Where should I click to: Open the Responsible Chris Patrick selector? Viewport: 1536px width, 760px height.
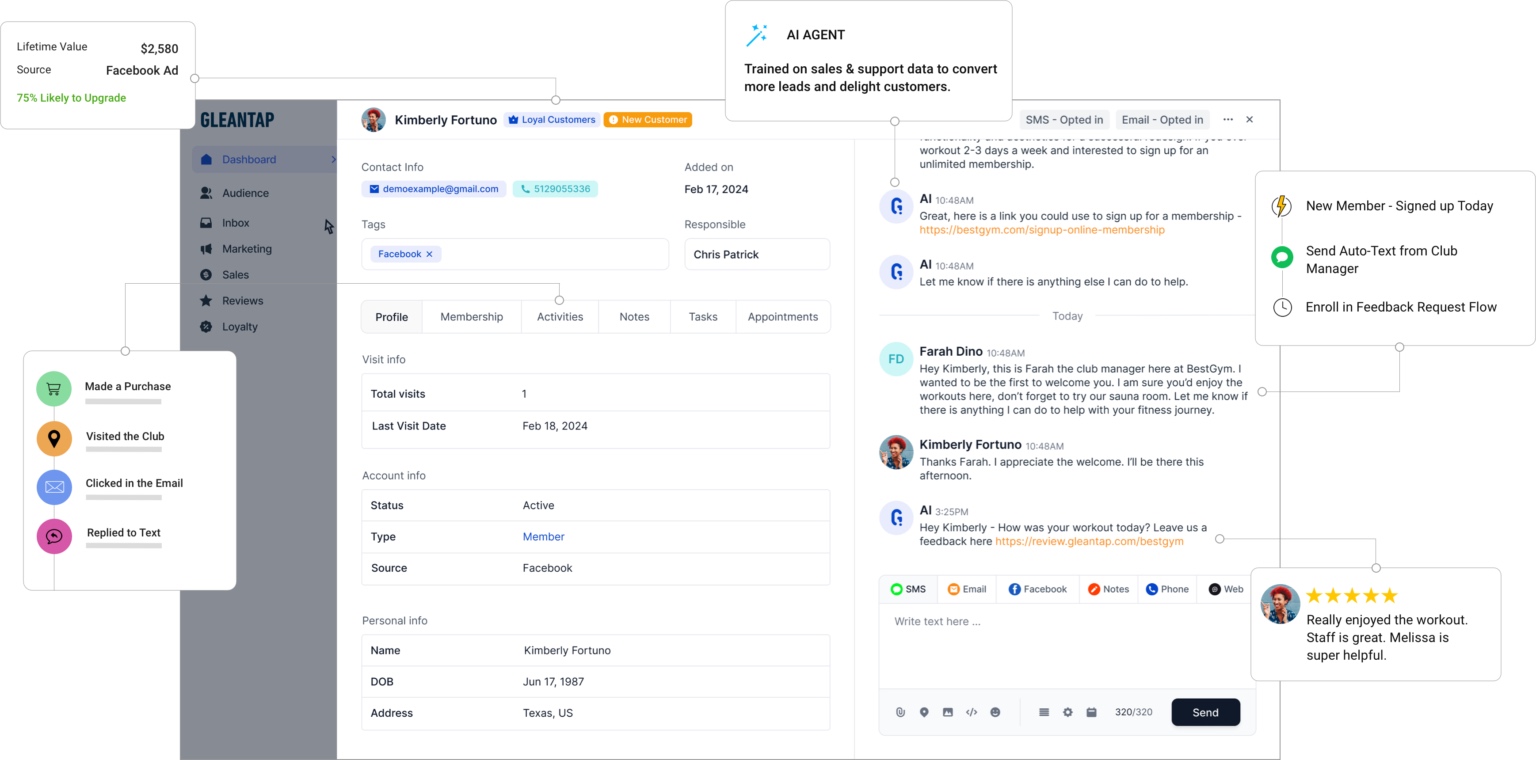(756, 254)
